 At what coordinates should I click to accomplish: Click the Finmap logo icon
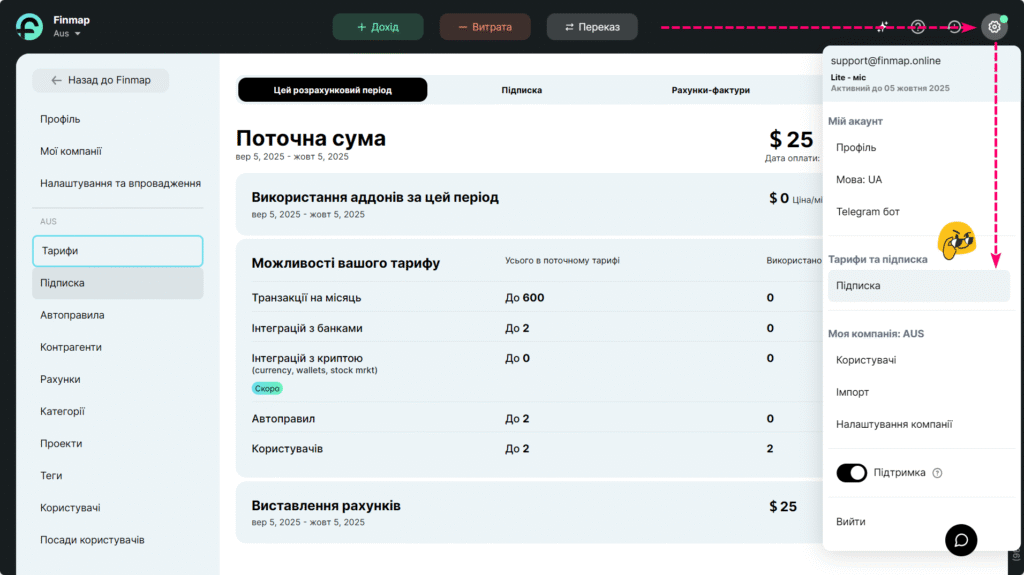(x=29, y=27)
